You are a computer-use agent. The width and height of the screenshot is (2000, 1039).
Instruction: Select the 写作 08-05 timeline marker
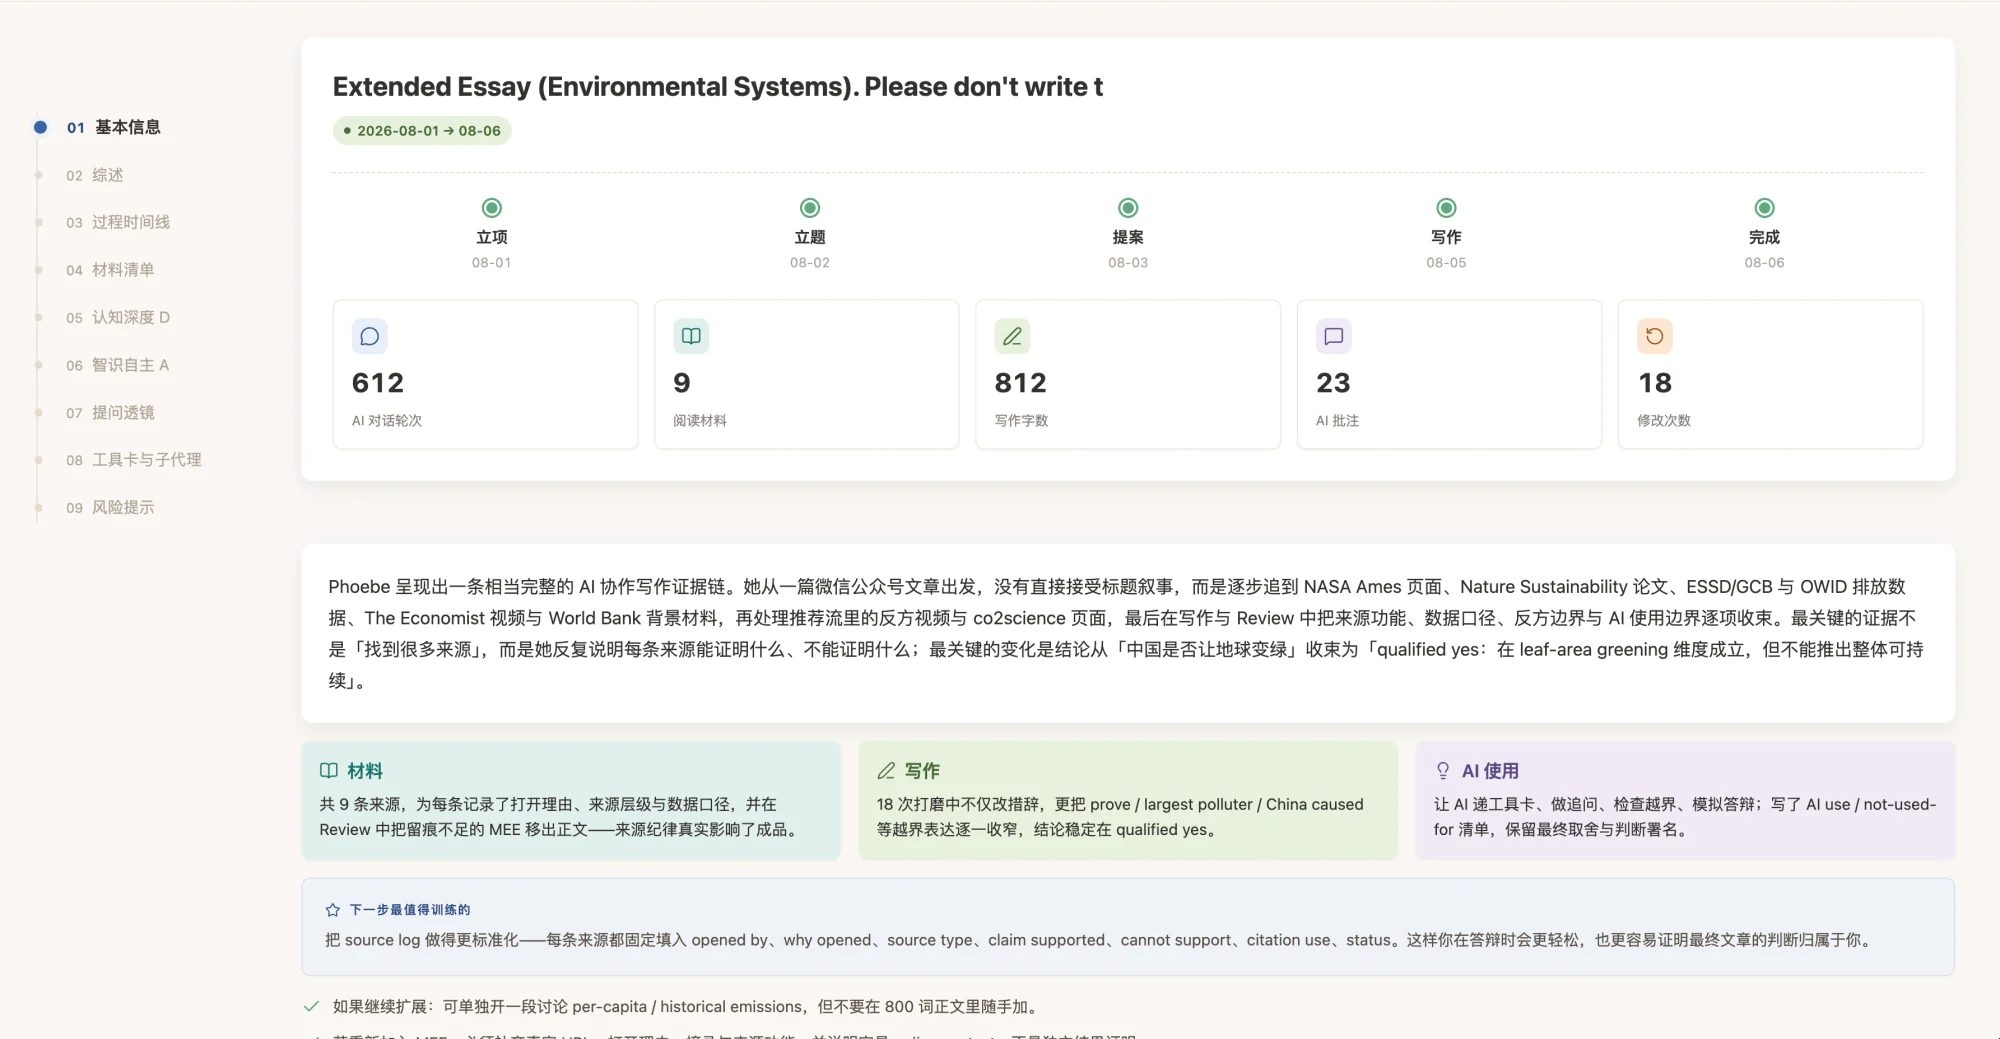pos(1446,208)
